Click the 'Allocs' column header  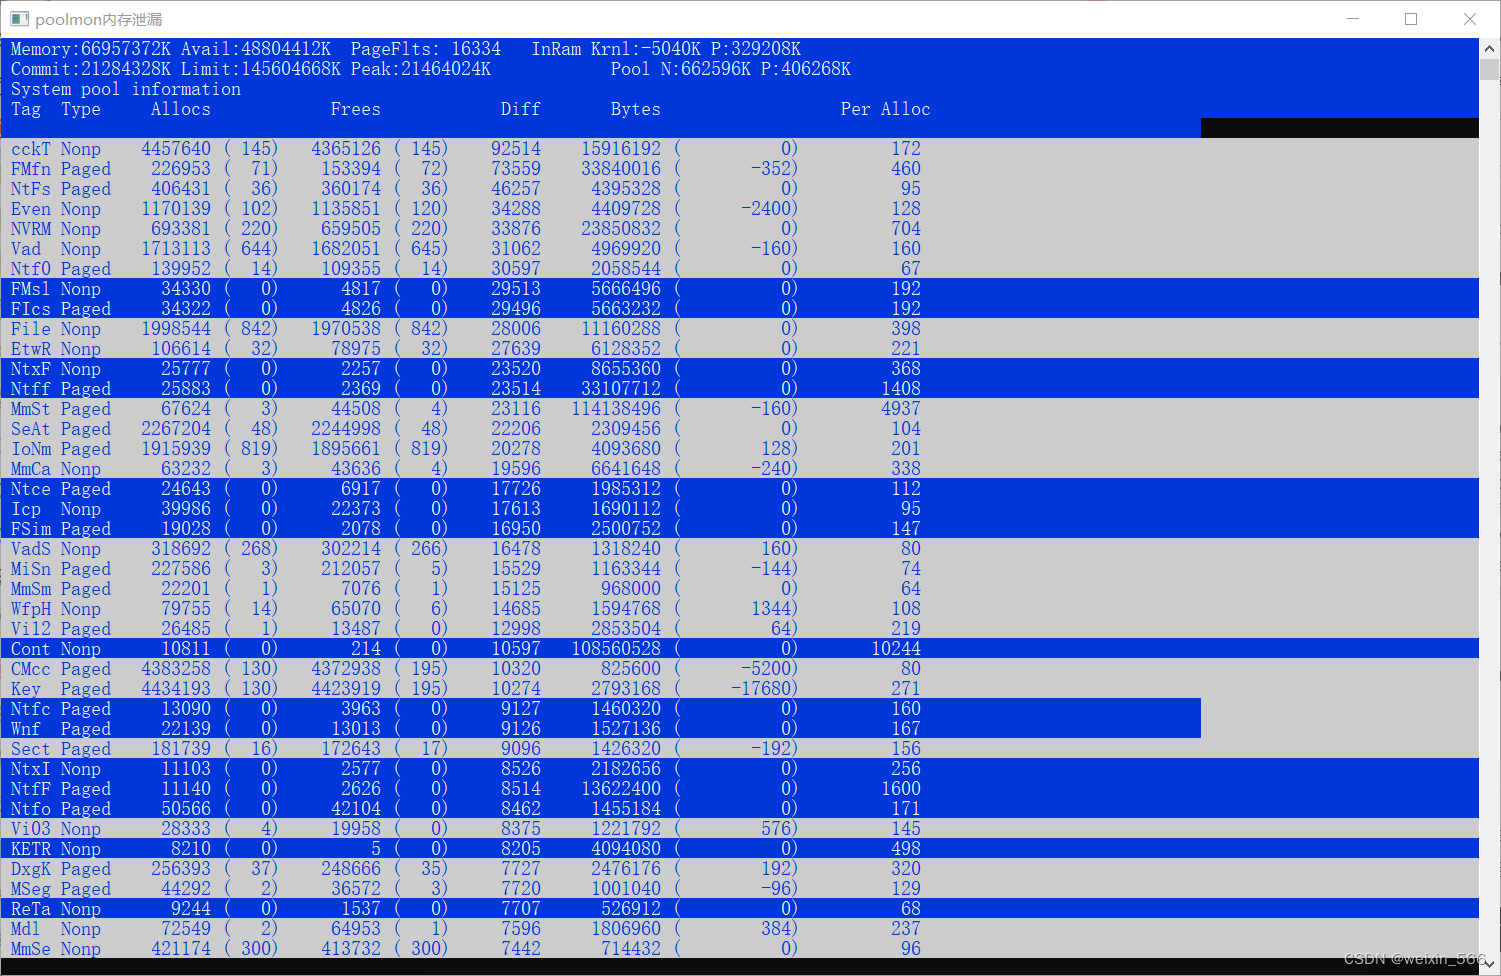(x=181, y=109)
